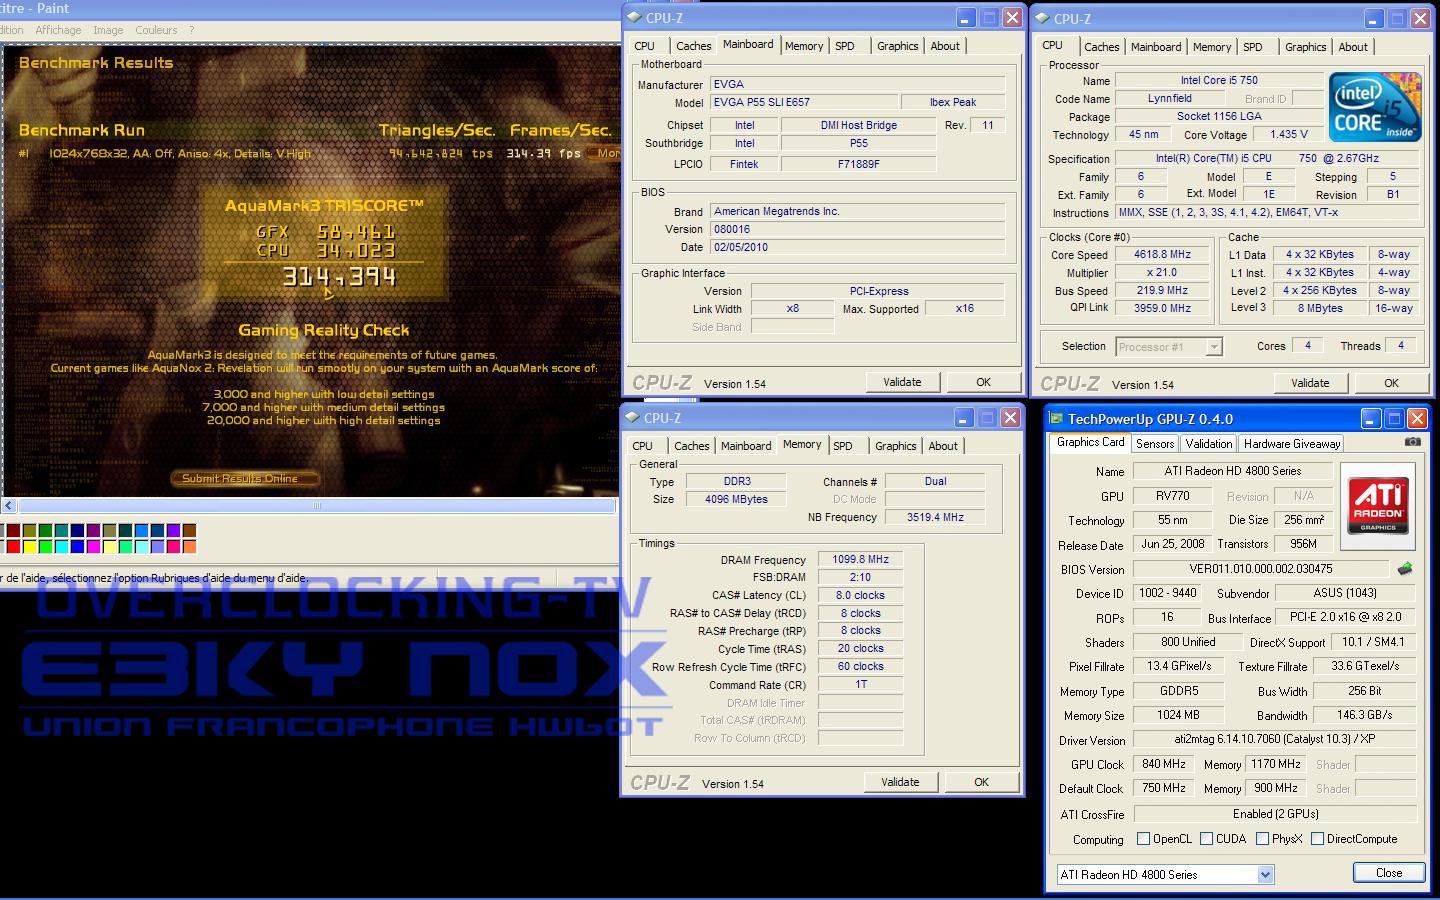Click the BIOS save chip icon in GPU-Z
This screenshot has width=1440, height=900.
[x=1405, y=569]
